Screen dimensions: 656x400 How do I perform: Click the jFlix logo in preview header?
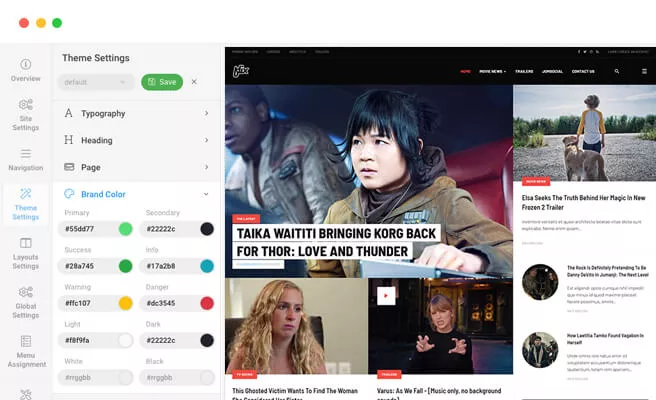pos(241,71)
